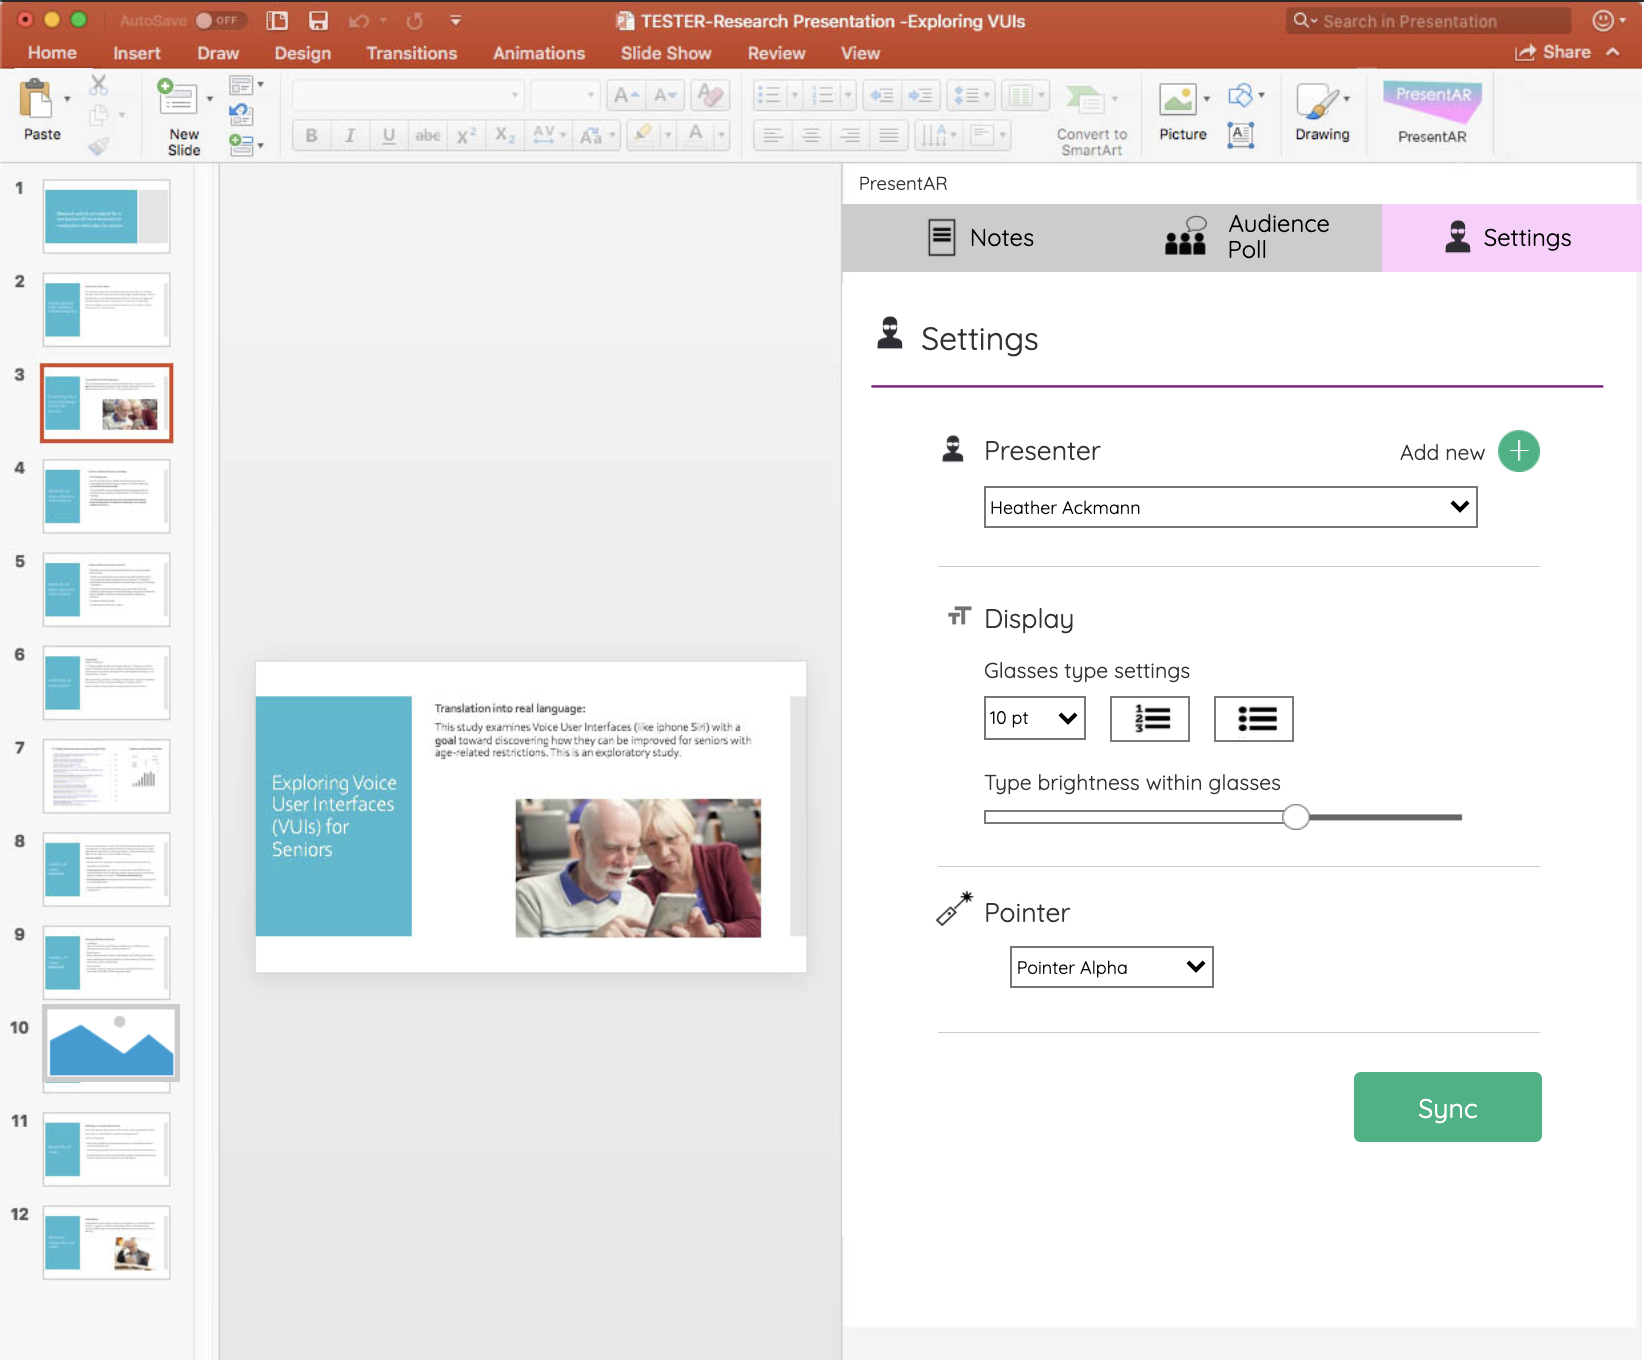Open the Insert ribbon tab
Viewport: 1644px width, 1360px height.
136,53
